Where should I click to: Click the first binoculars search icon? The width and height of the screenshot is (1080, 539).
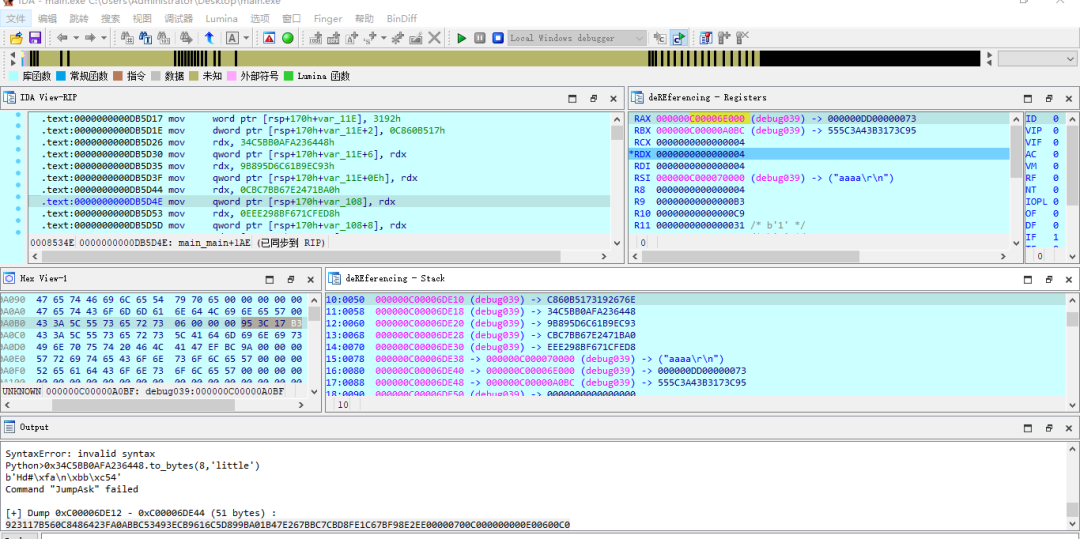(x=127, y=38)
